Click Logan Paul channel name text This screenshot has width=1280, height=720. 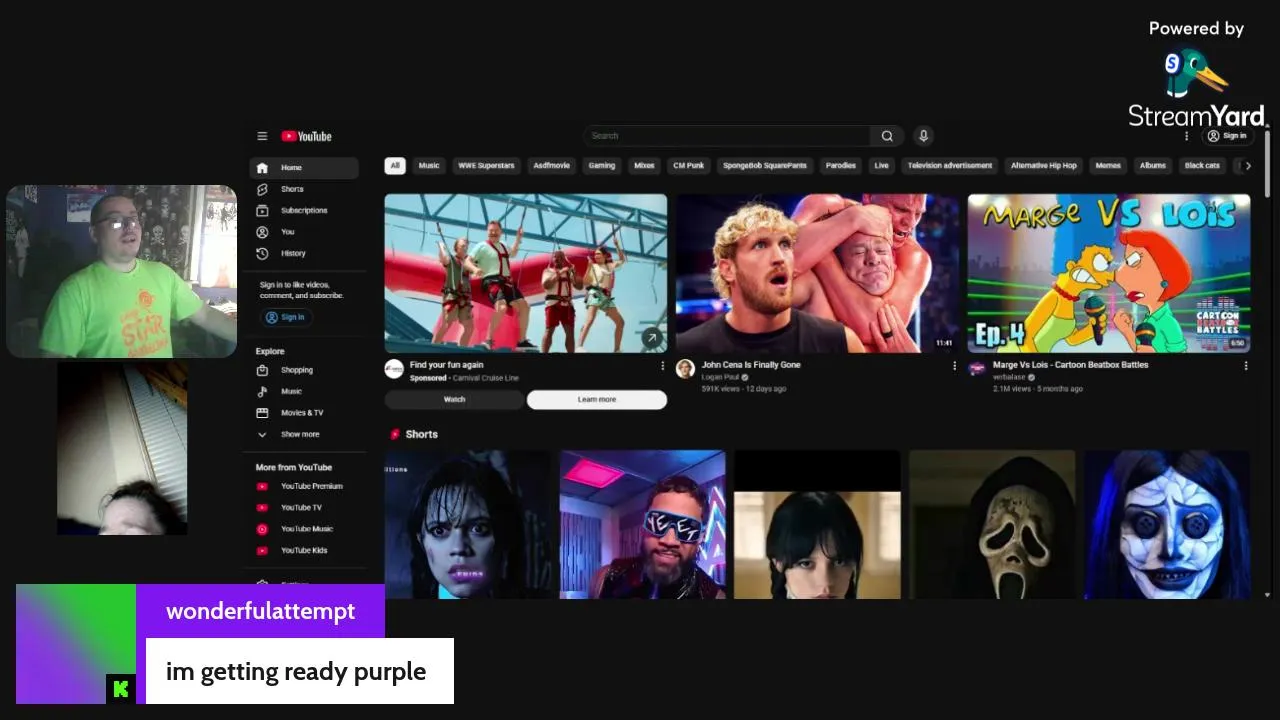[x=720, y=377]
